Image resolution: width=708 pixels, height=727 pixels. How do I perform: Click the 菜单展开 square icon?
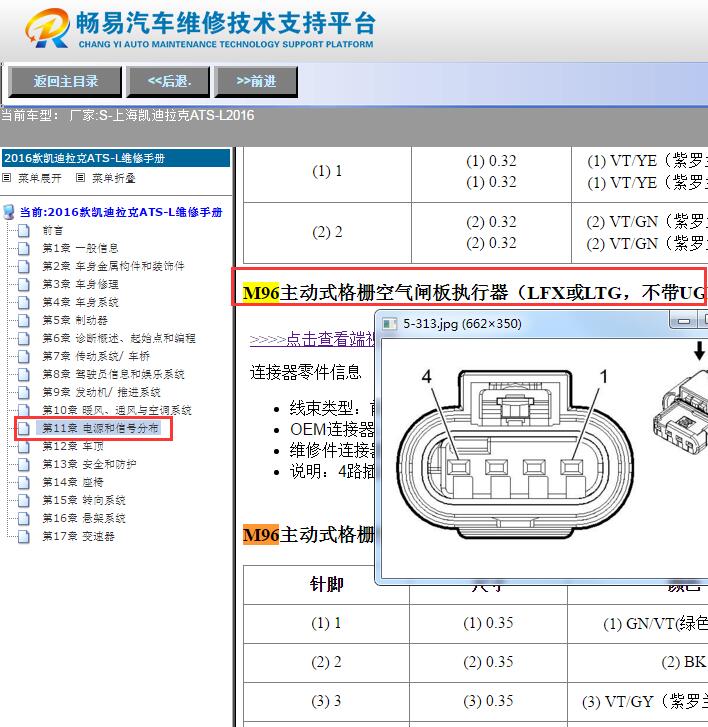[x=6, y=178]
